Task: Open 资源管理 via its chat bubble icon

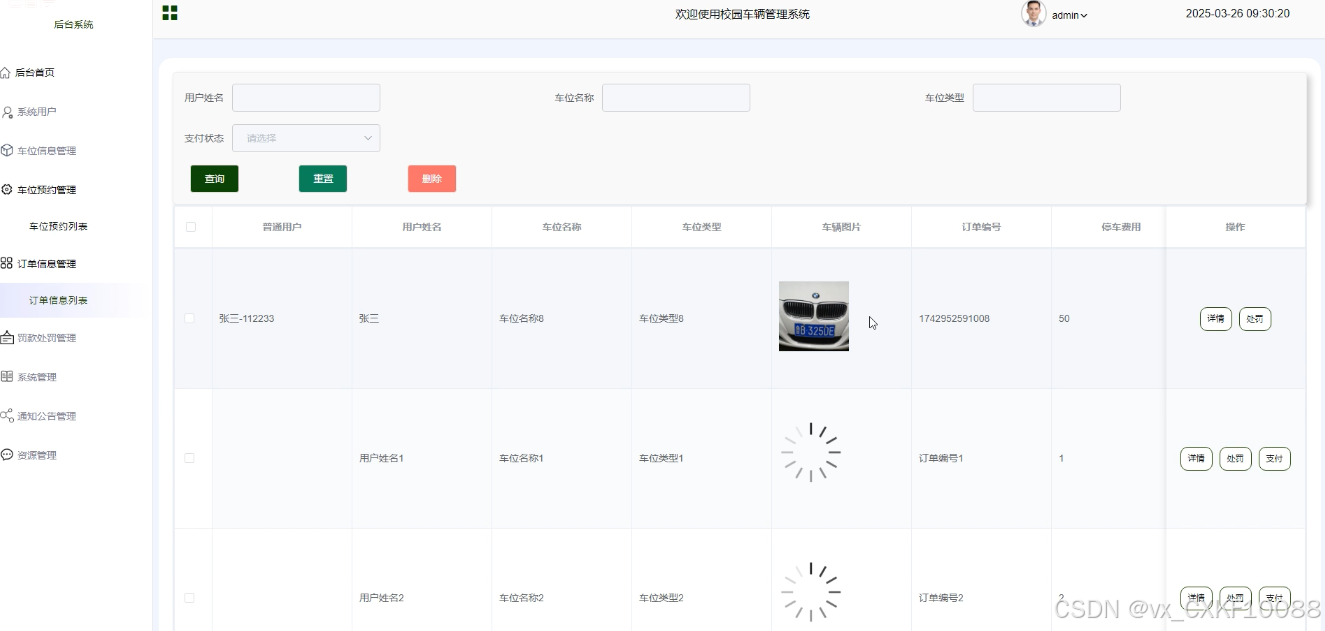Action: [7, 455]
